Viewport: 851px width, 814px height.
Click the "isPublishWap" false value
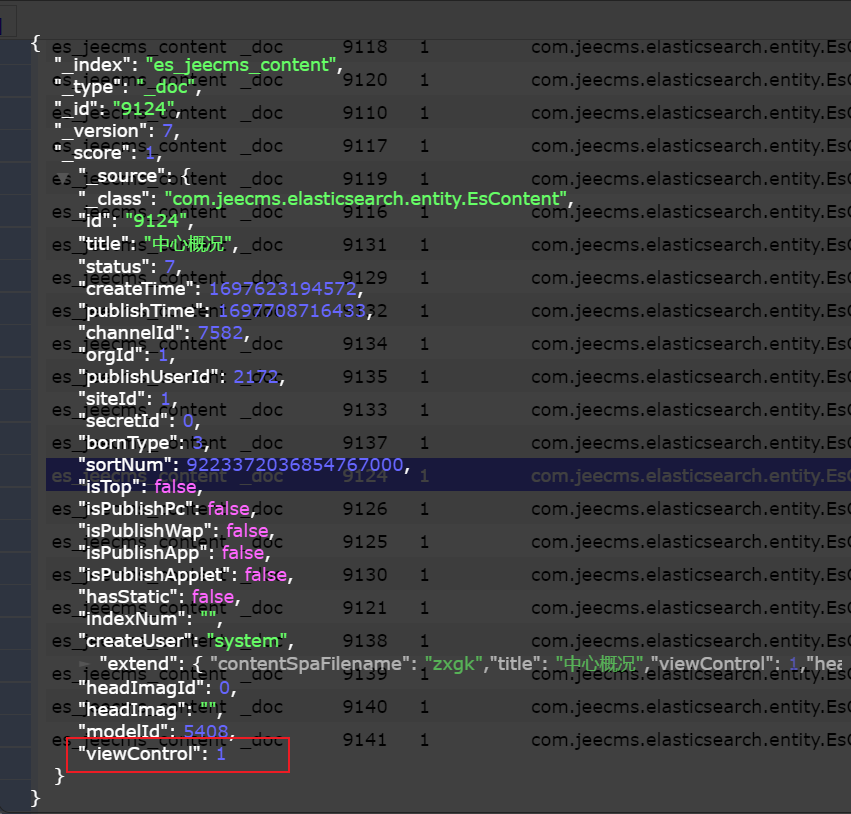[247, 531]
